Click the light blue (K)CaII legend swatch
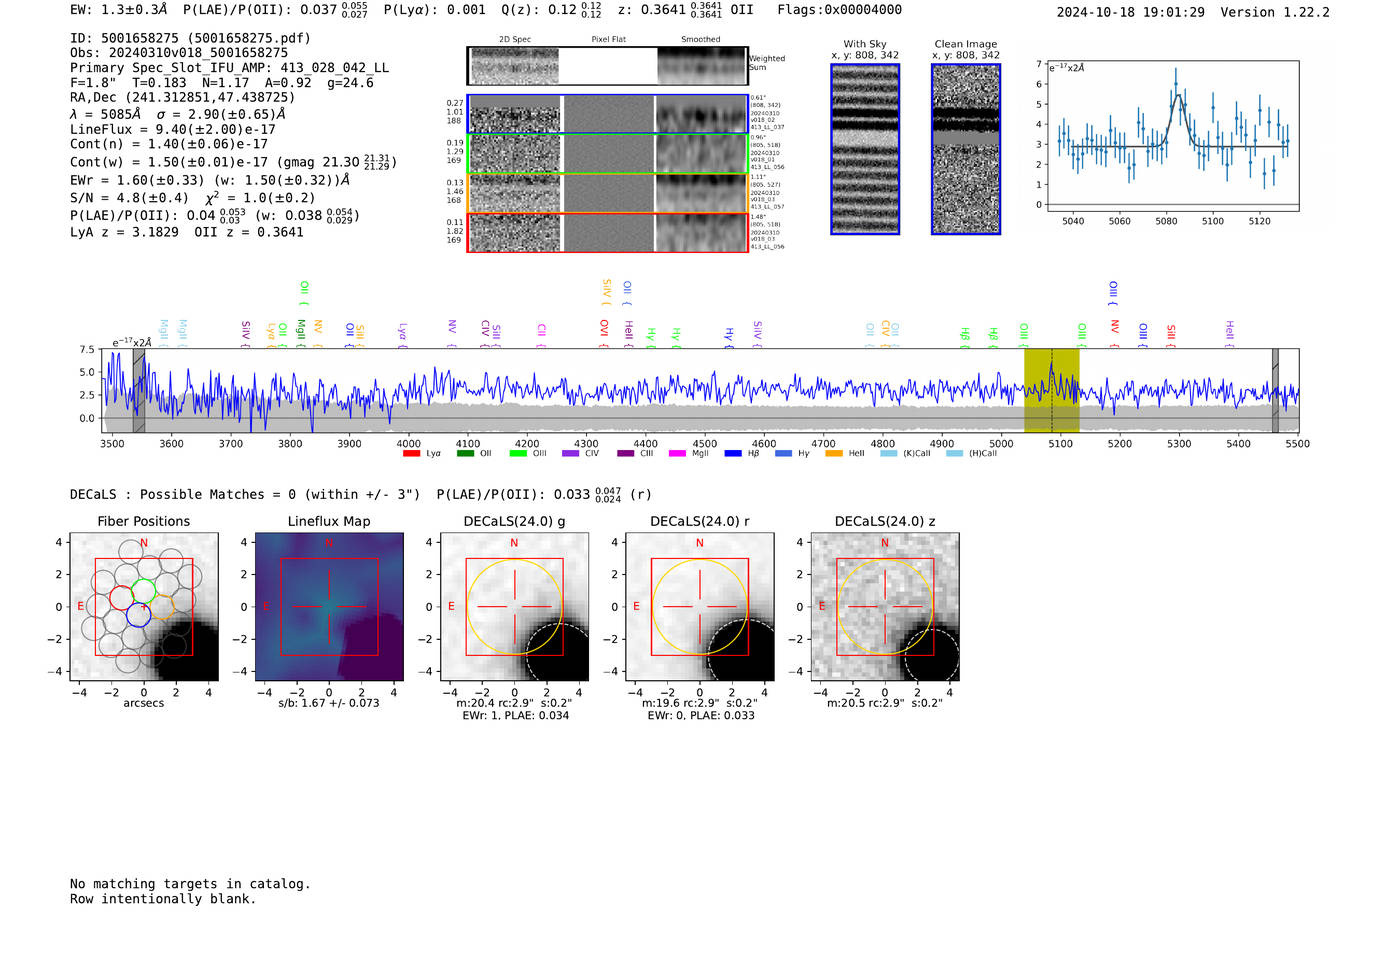 point(888,454)
